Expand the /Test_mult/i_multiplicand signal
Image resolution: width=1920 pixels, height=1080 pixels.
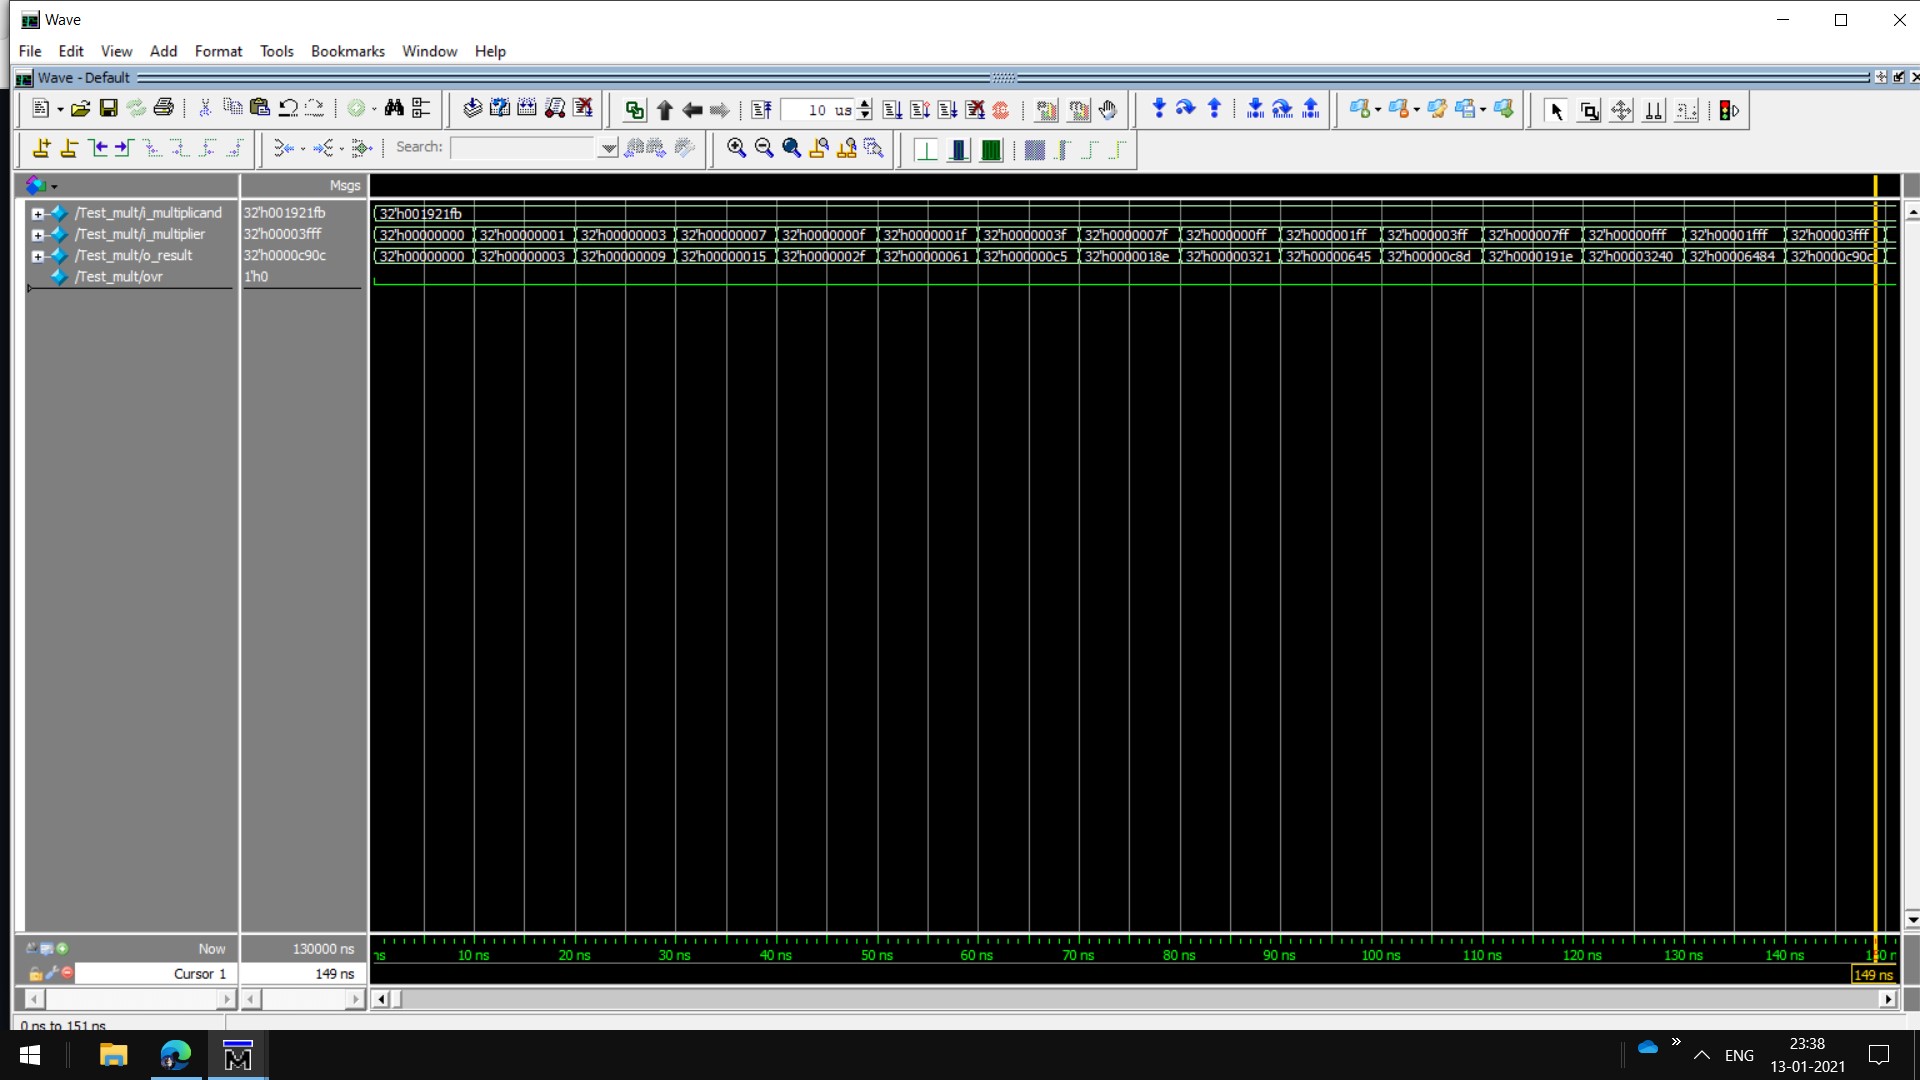[38, 213]
